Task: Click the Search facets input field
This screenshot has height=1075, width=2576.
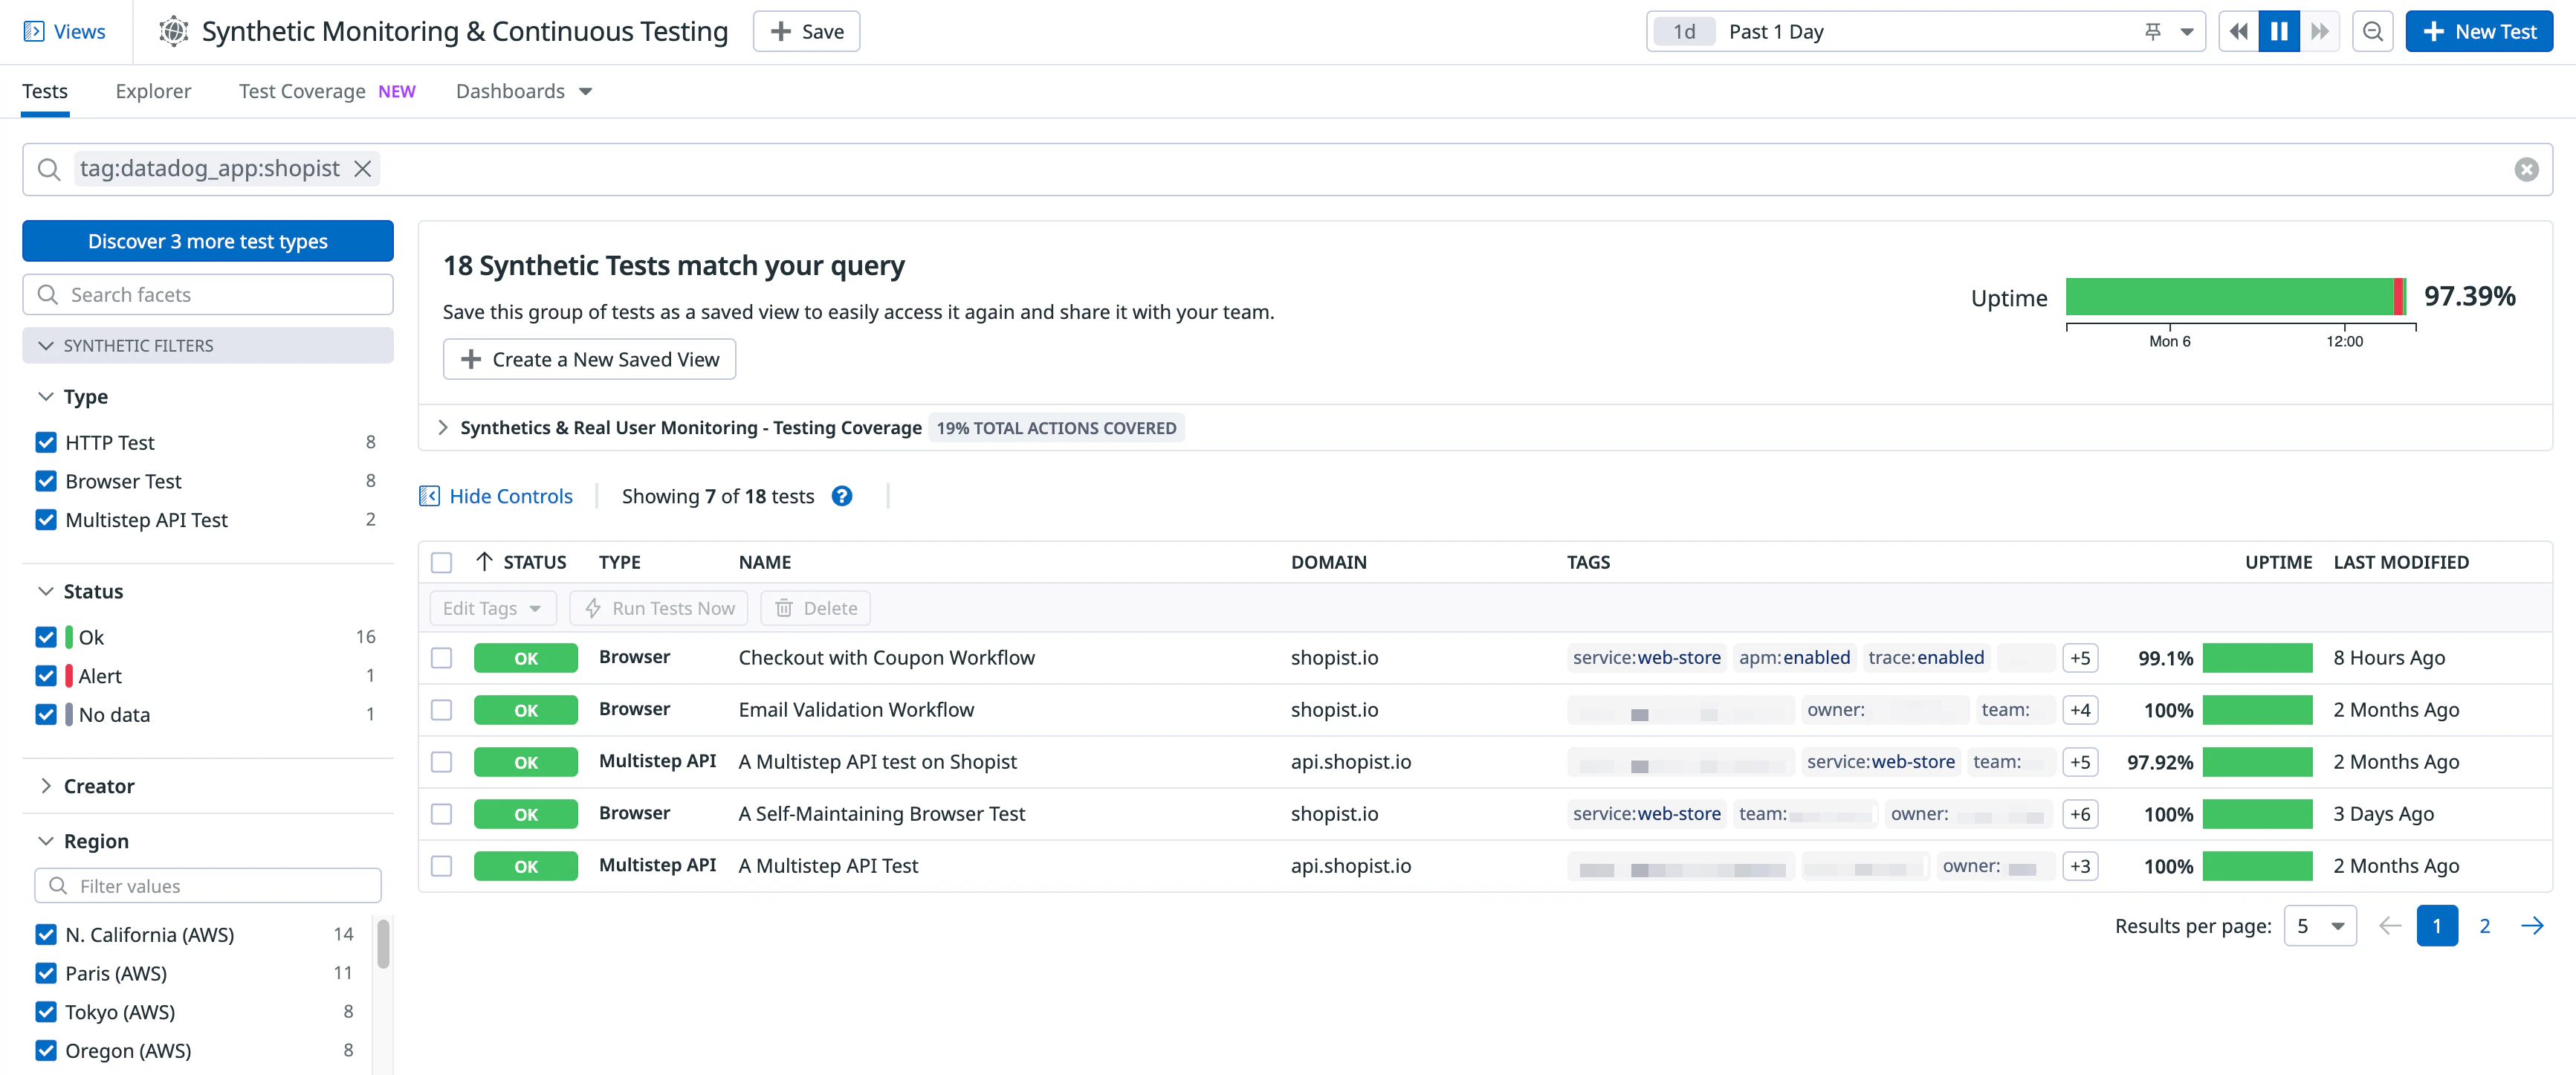Action: pos(208,294)
